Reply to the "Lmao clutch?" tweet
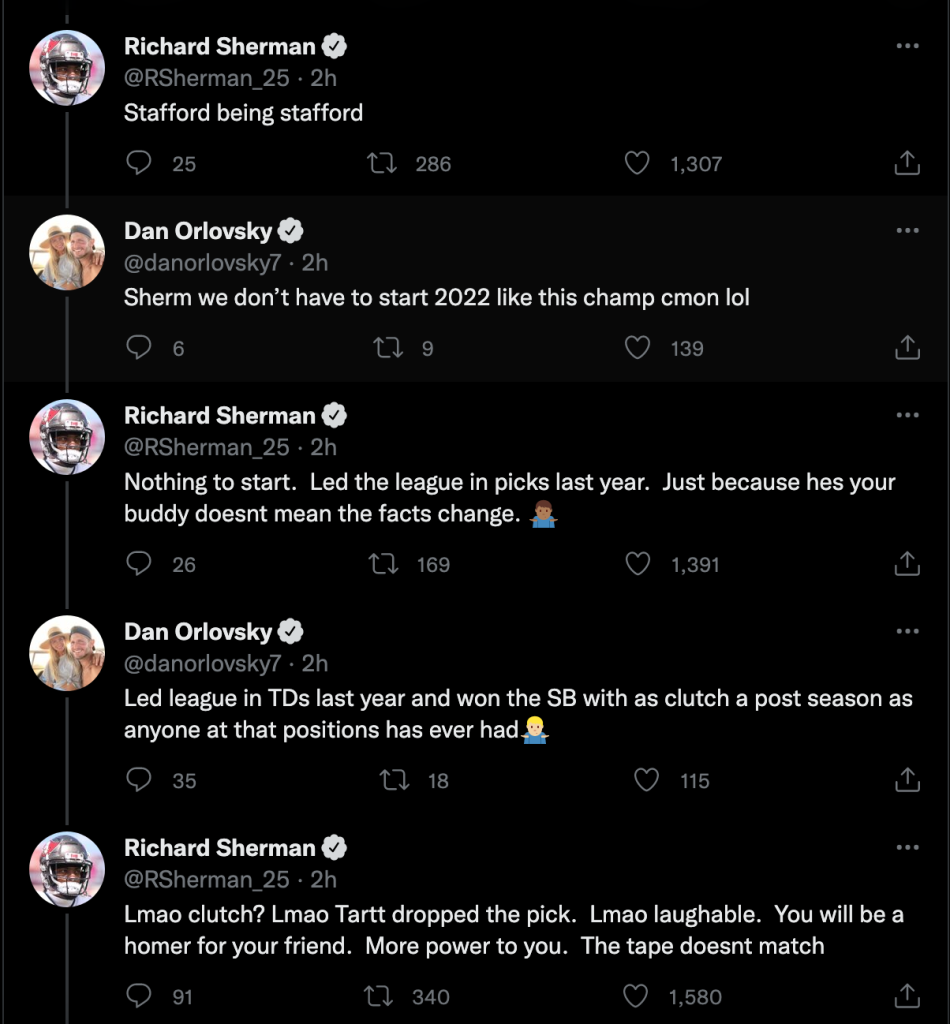The height and width of the screenshot is (1024, 950). click(x=138, y=995)
